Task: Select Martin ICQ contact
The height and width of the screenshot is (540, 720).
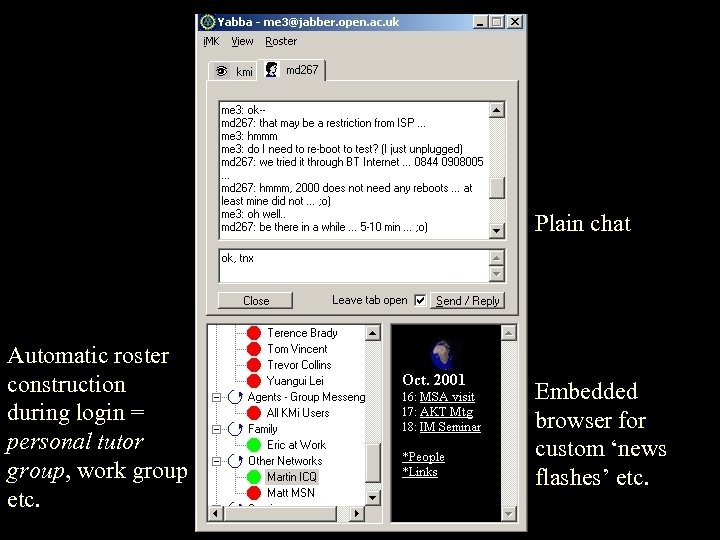Action: [x=291, y=477]
